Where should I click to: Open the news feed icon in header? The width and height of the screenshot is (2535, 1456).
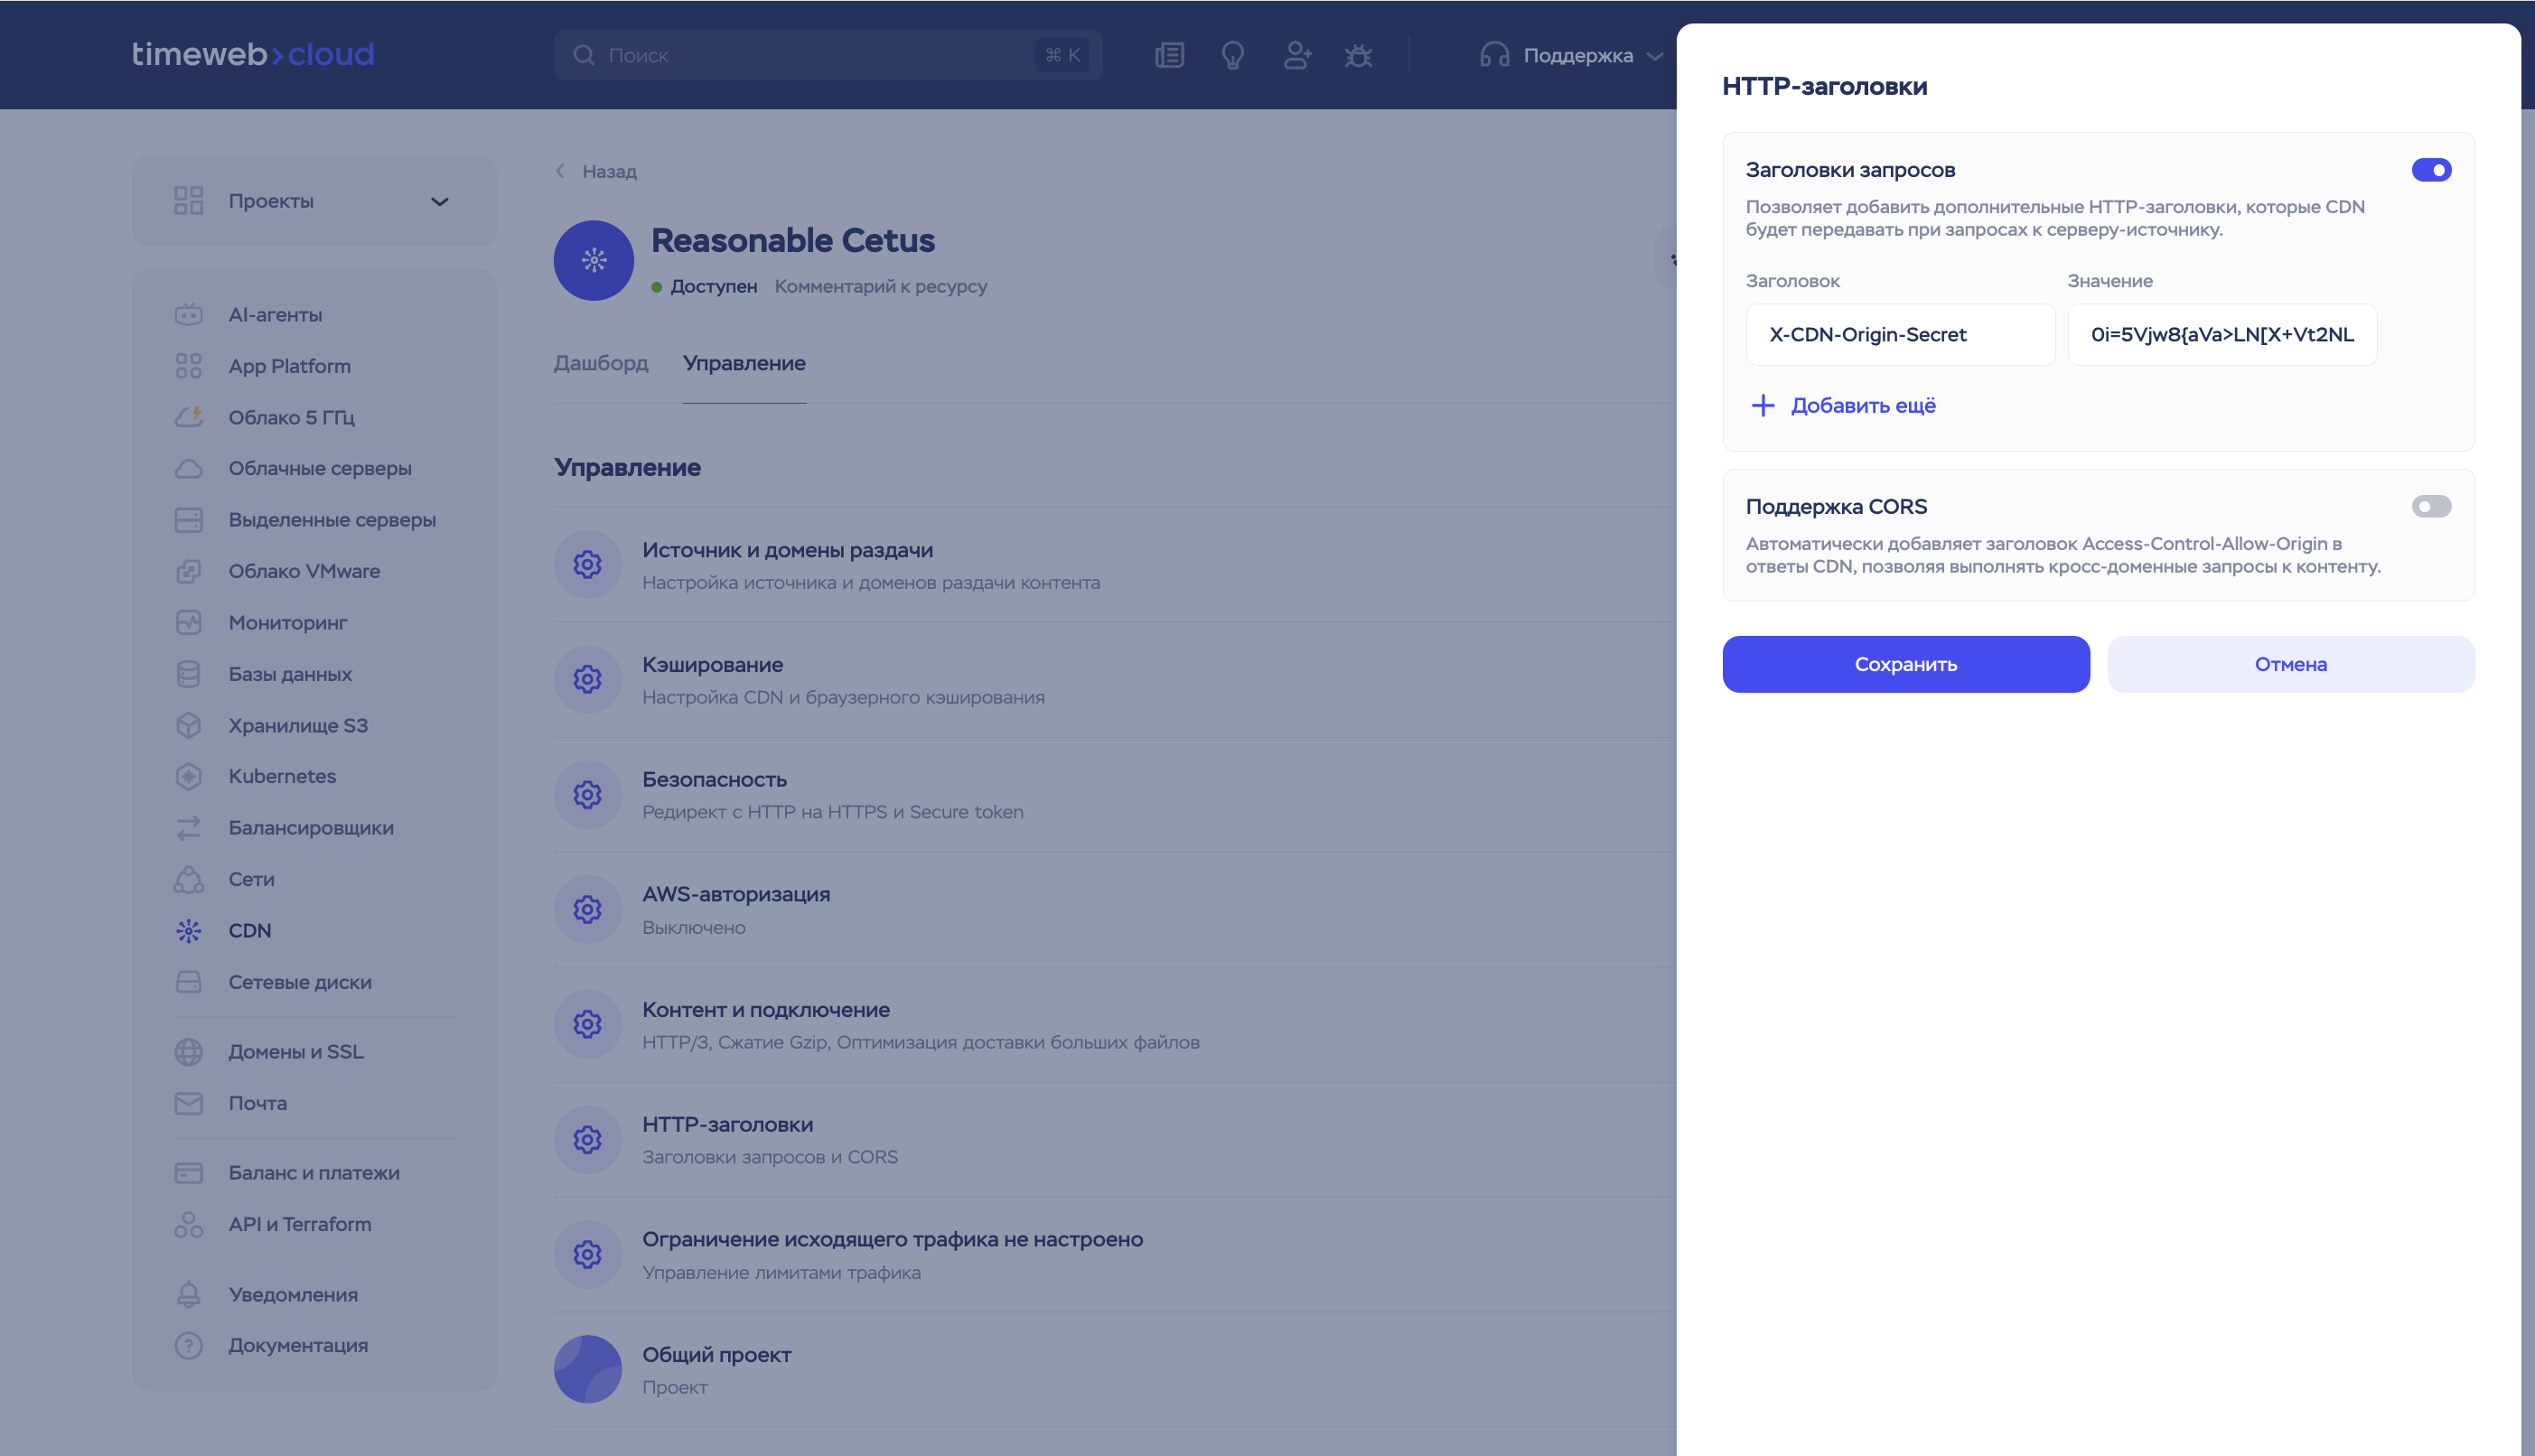click(1169, 55)
